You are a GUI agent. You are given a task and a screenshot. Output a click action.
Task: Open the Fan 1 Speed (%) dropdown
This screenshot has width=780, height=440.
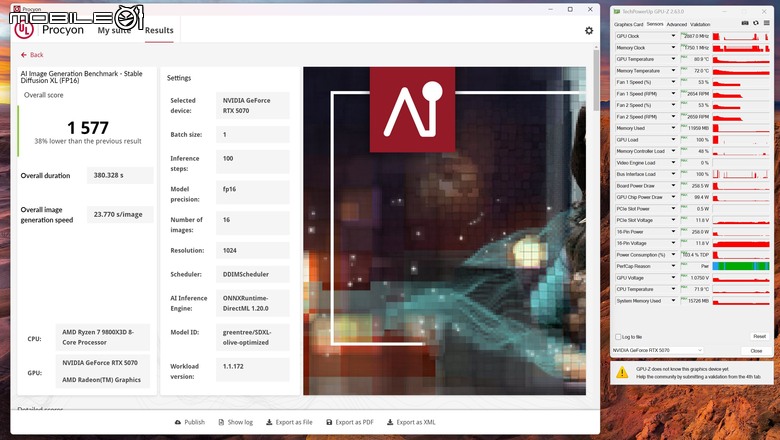[673, 82]
